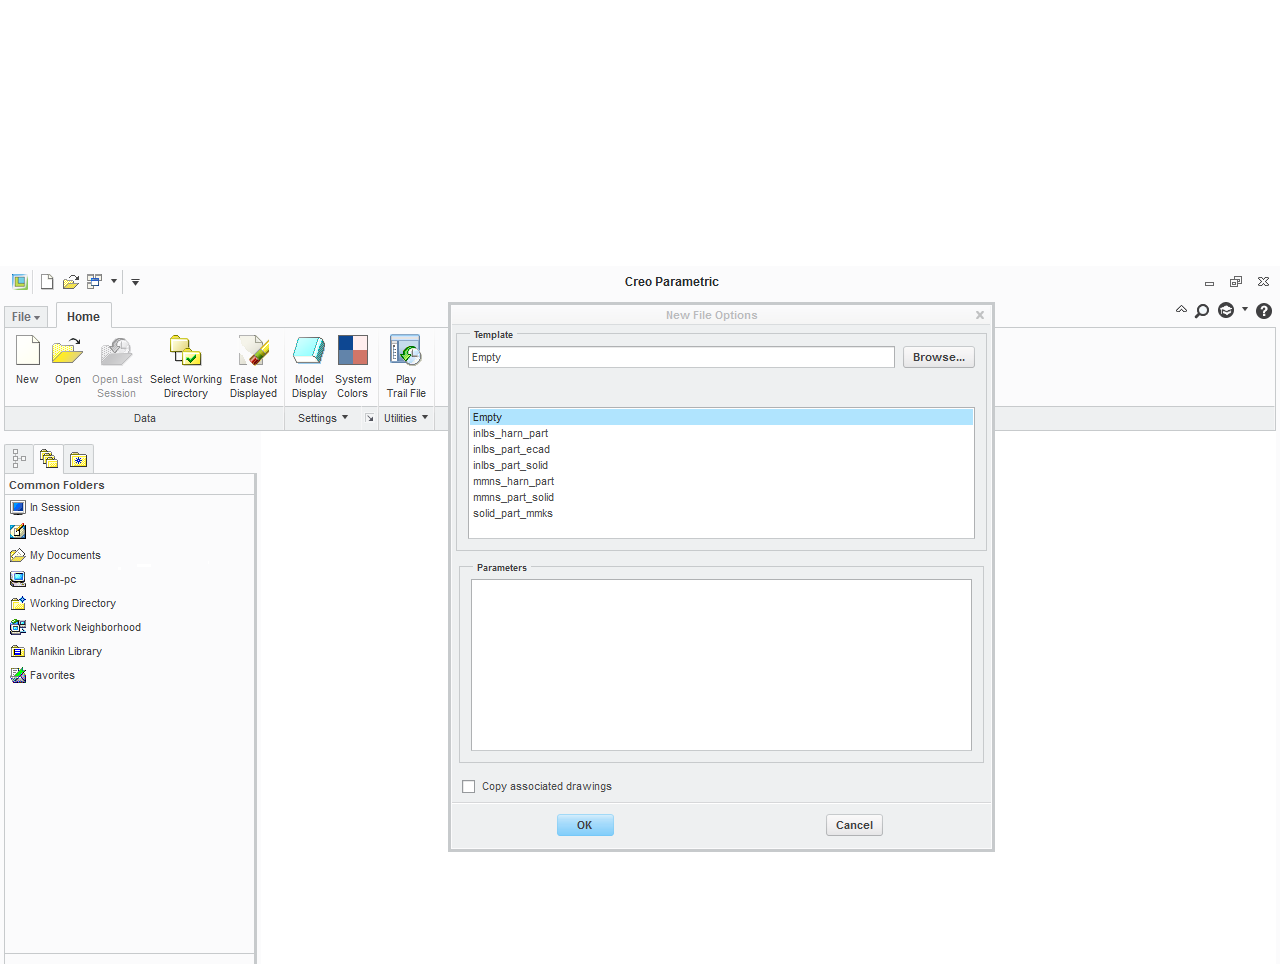Close the New File Options dialog
Viewport: 1280px width, 964px height.
pos(980,315)
